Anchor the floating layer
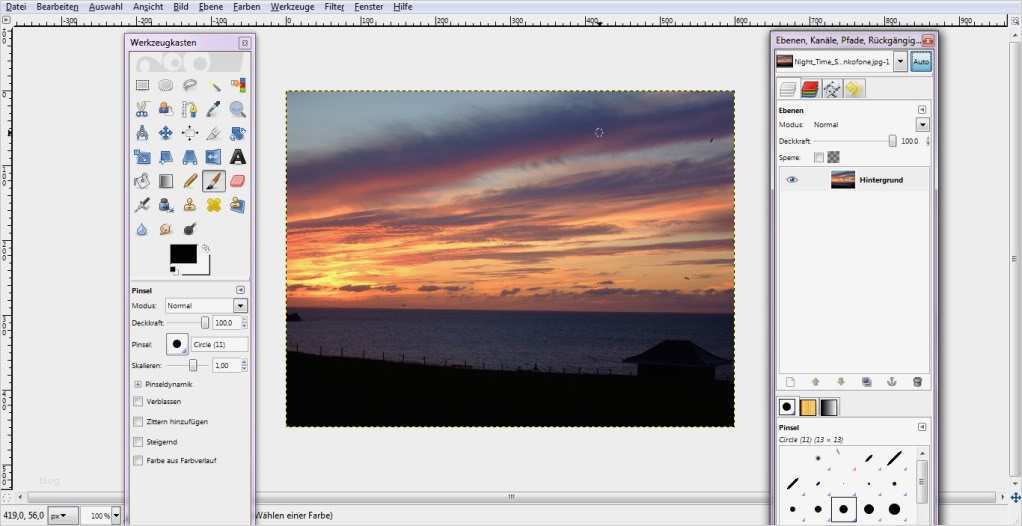This screenshot has height=526, width=1022. click(x=892, y=382)
